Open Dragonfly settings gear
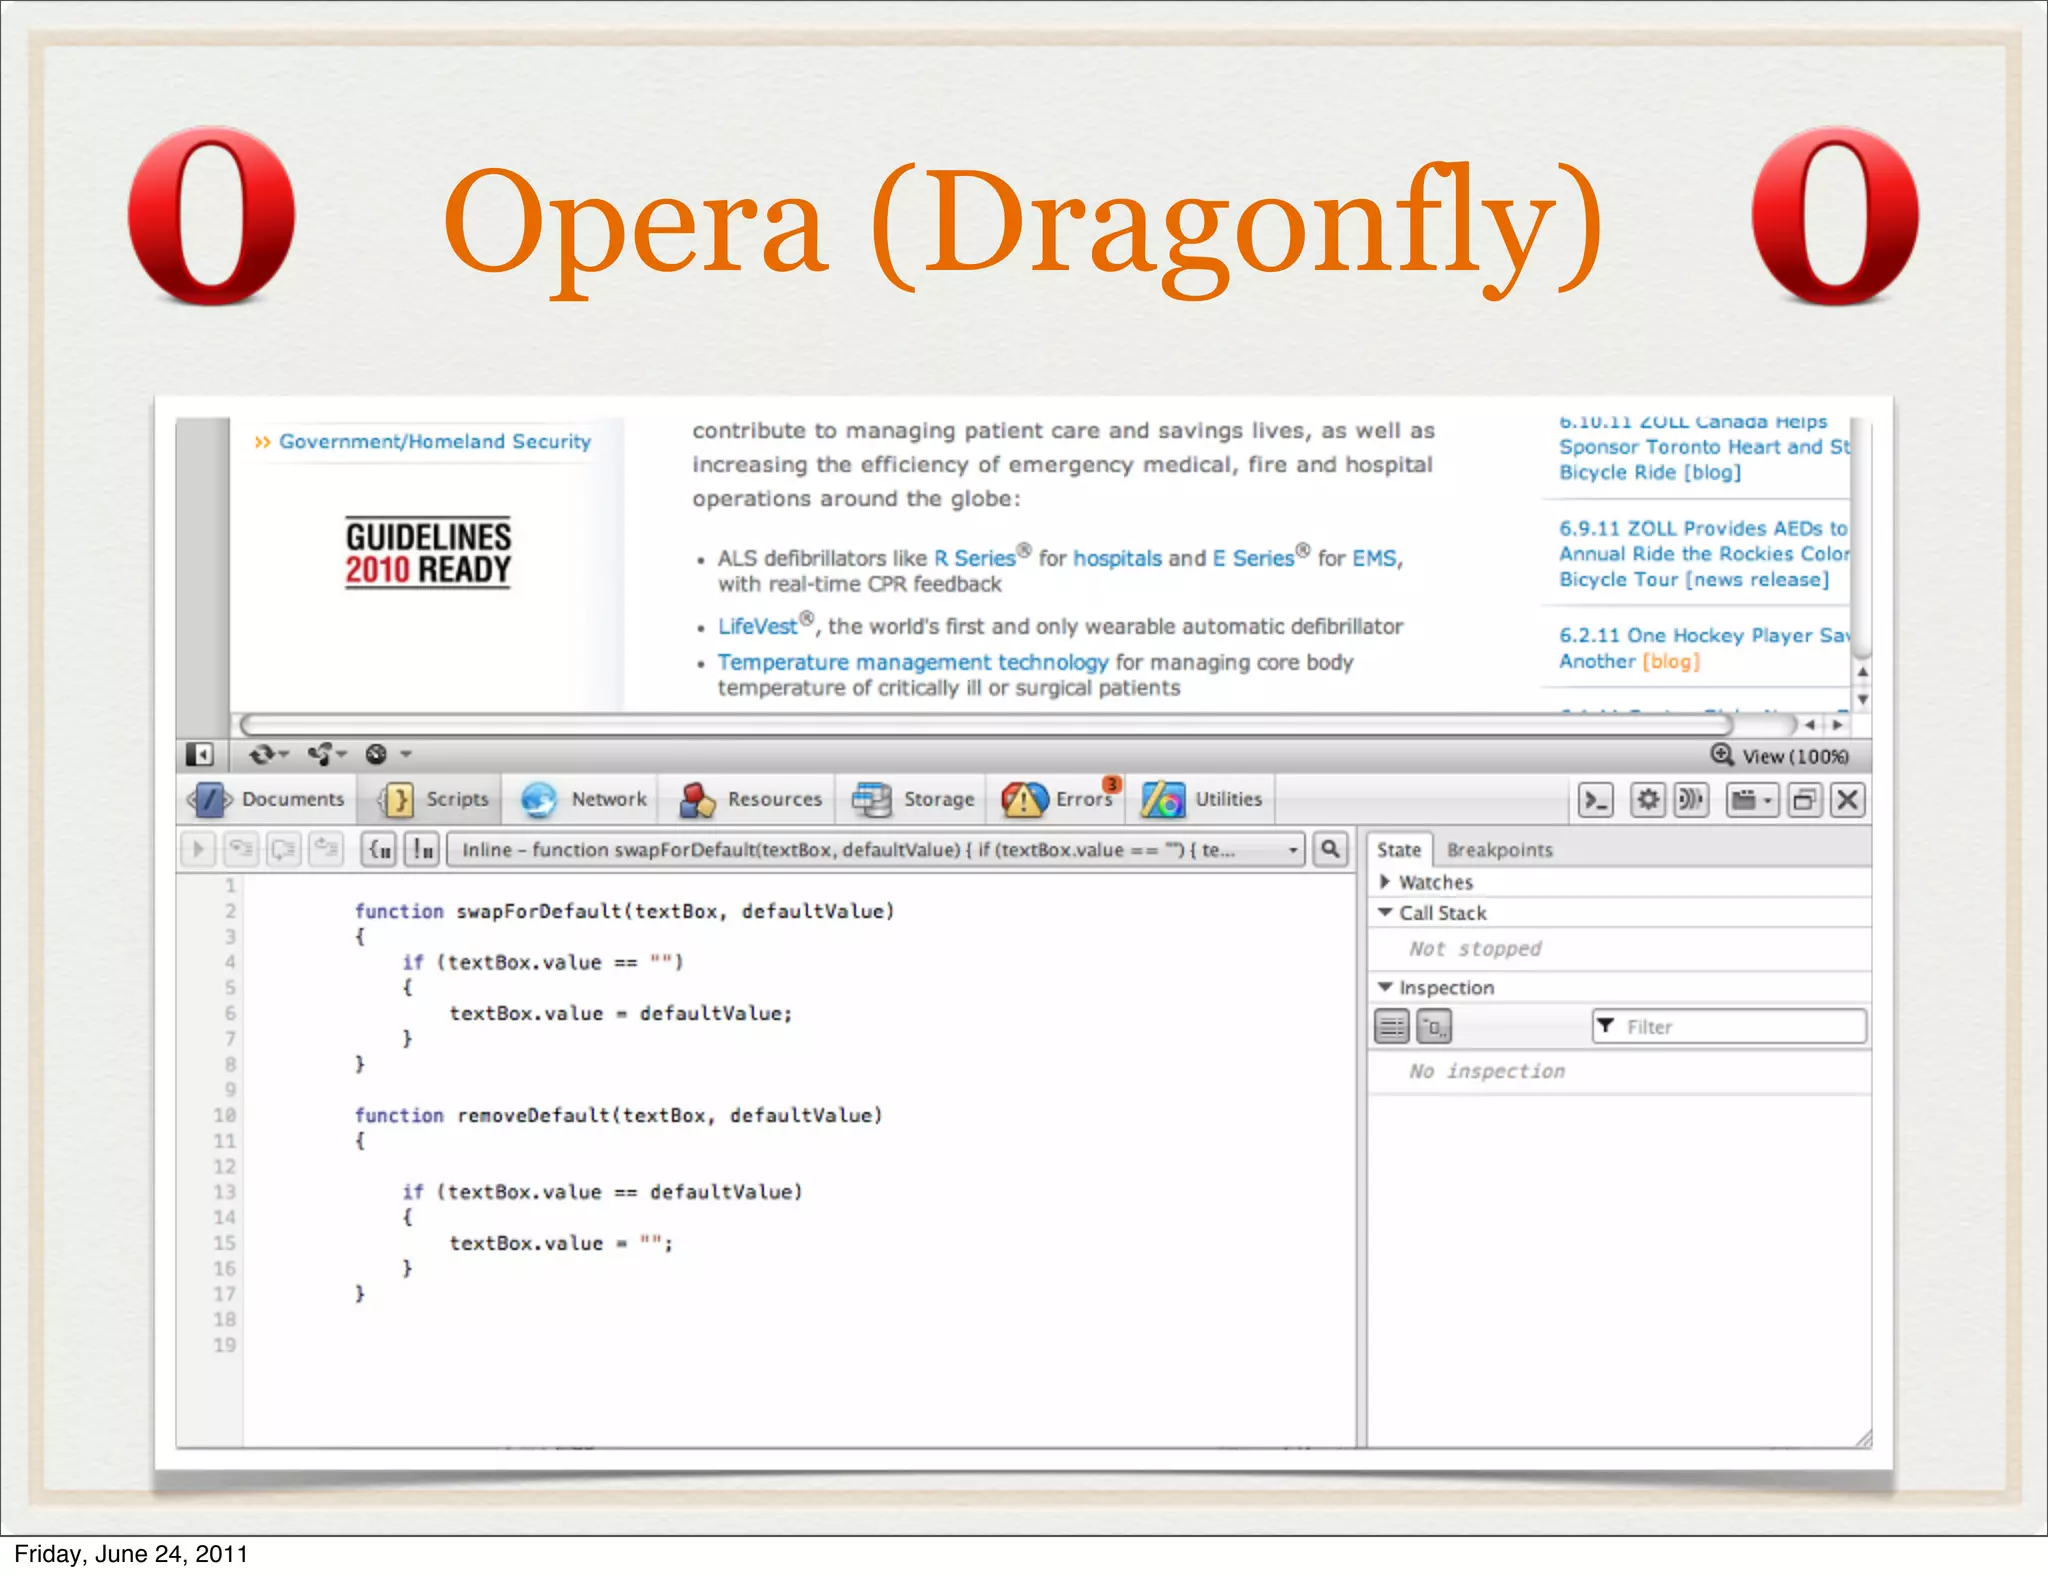Viewport: 2048px width, 1576px height. click(x=1648, y=800)
